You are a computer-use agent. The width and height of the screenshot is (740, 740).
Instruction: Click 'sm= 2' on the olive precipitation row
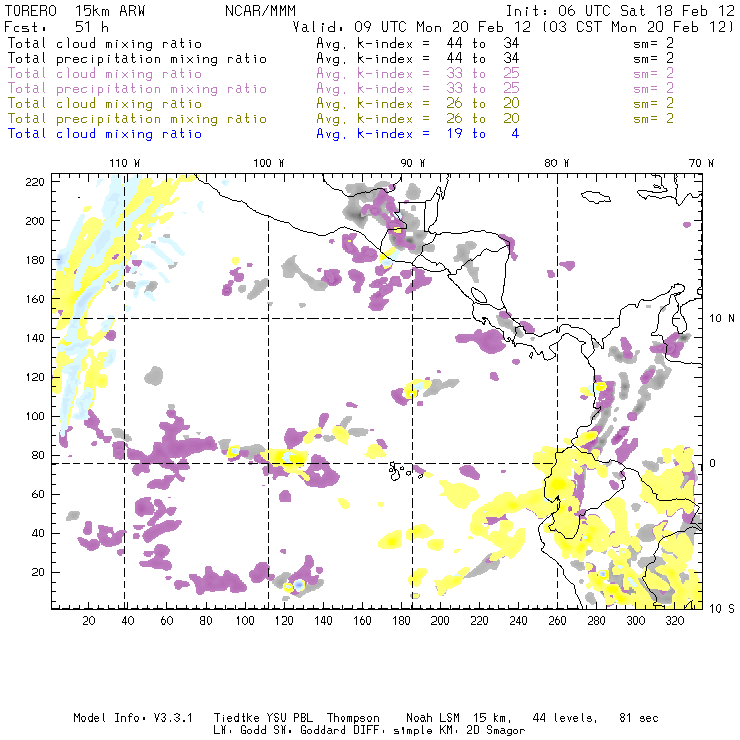tap(653, 118)
